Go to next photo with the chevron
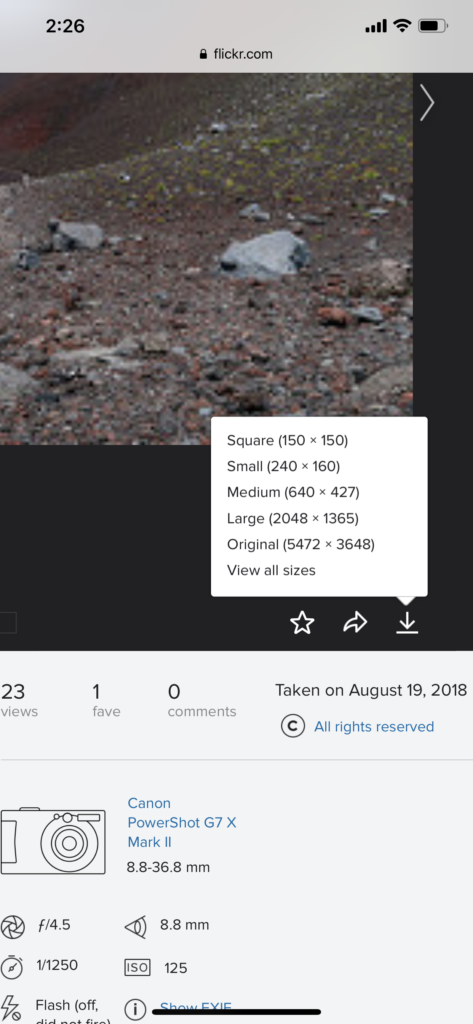Image resolution: width=473 pixels, height=1024 pixels. pyautogui.click(x=427, y=103)
